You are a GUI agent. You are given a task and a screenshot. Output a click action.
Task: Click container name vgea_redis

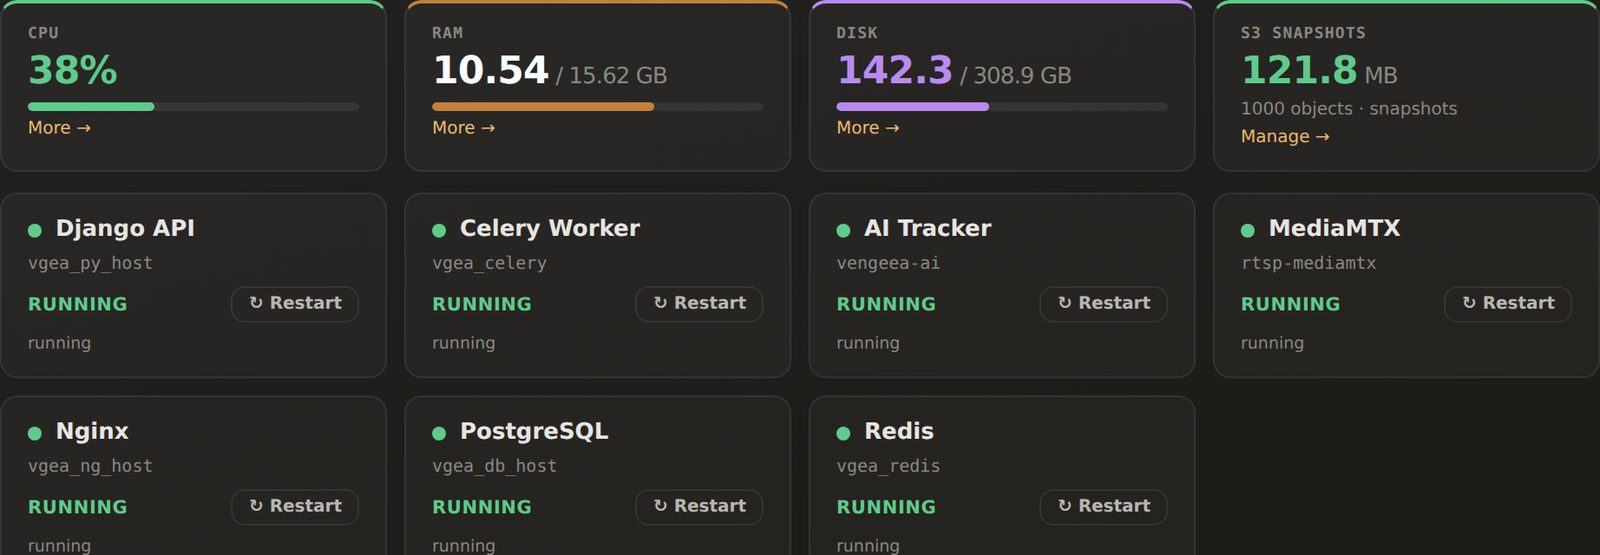pyautogui.click(x=888, y=466)
